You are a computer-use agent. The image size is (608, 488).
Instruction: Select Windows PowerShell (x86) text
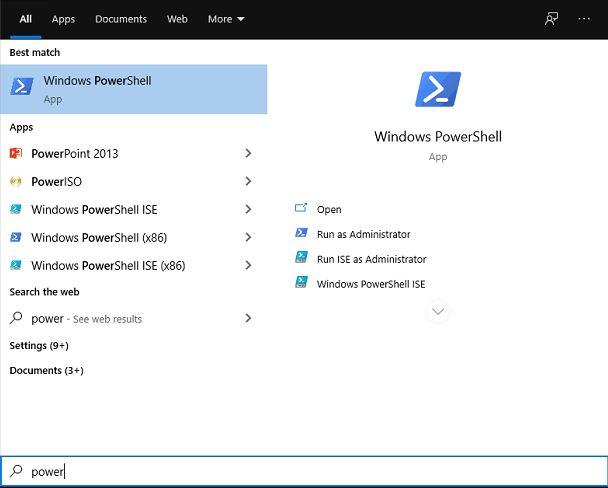[x=99, y=238]
